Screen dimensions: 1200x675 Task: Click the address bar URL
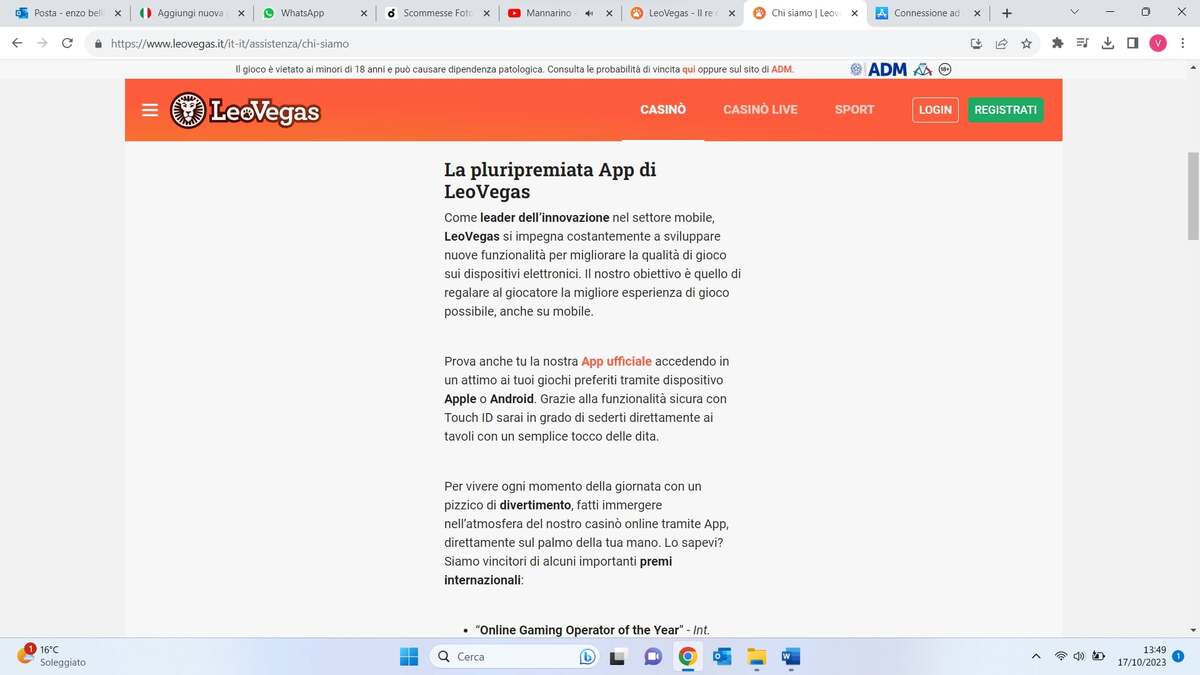click(x=230, y=44)
